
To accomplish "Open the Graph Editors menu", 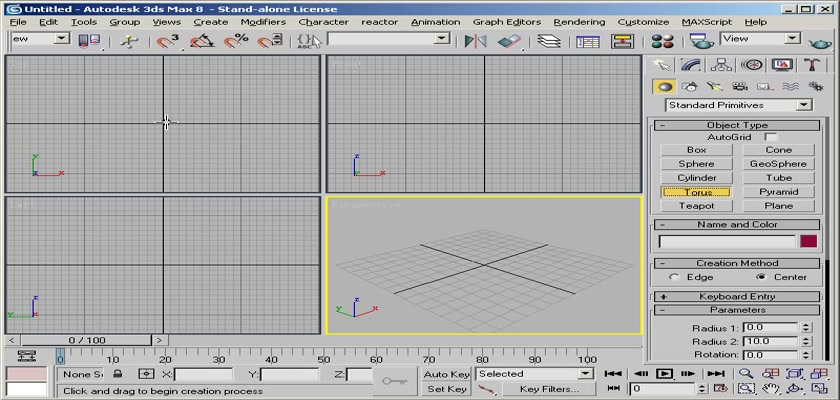I will pyautogui.click(x=508, y=21).
